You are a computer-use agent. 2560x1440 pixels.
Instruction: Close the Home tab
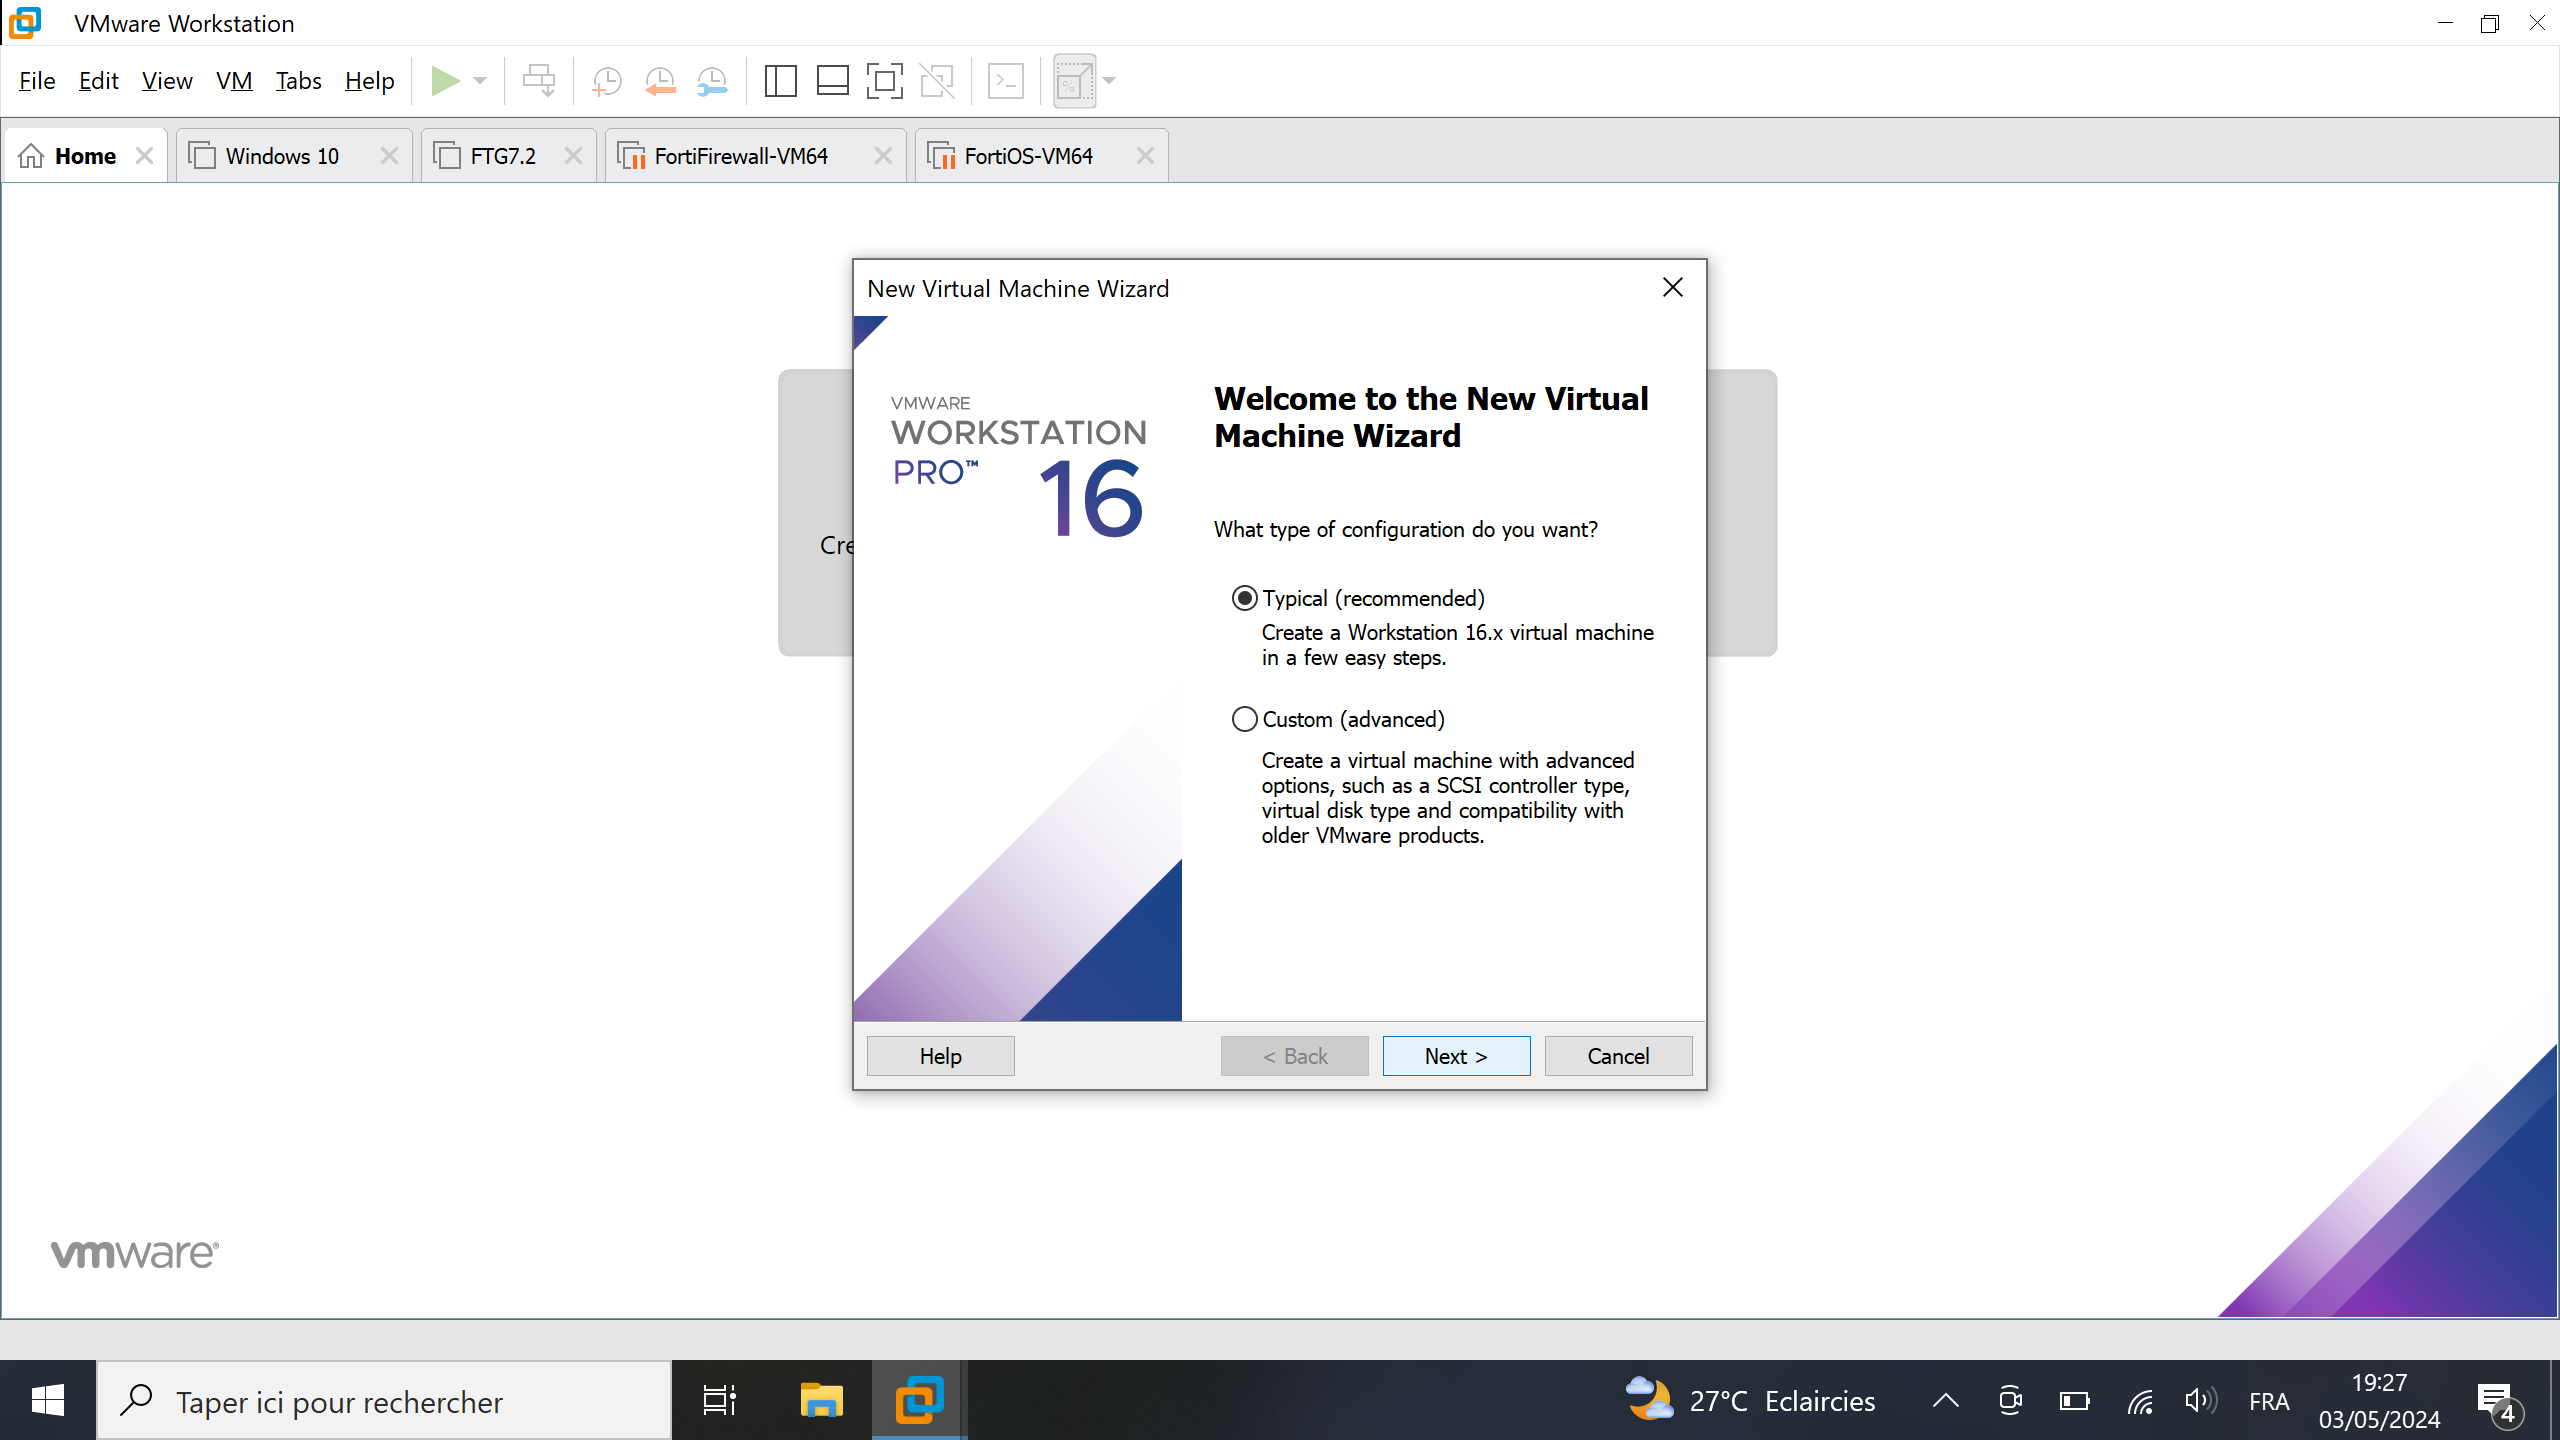144,156
